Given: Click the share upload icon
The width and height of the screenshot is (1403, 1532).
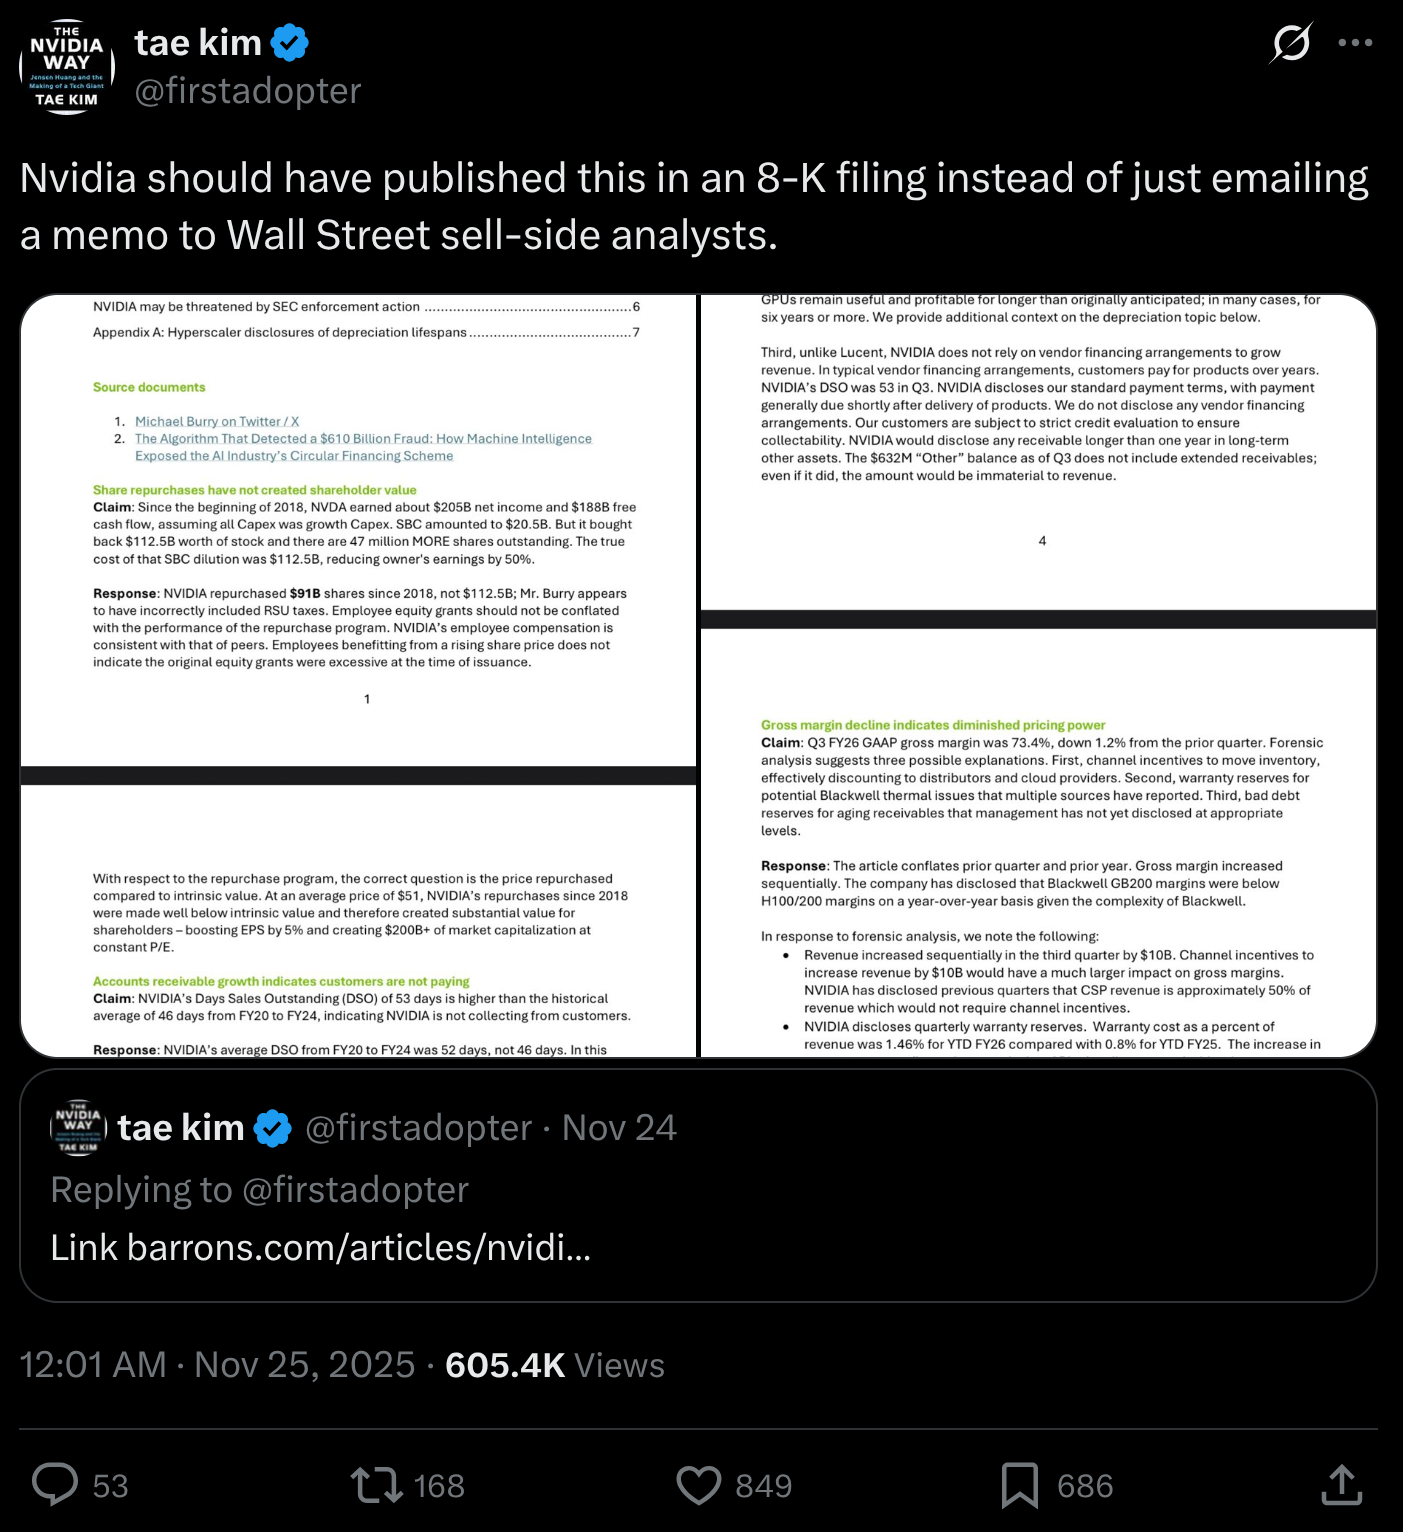Looking at the screenshot, I should coord(1341,1485).
